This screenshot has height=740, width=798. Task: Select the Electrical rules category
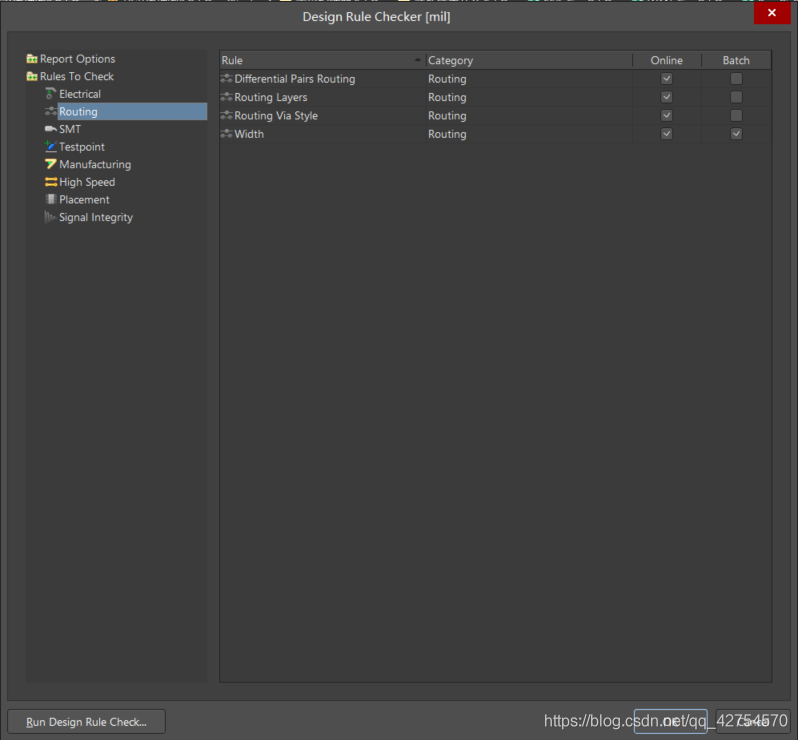click(80, 94)
